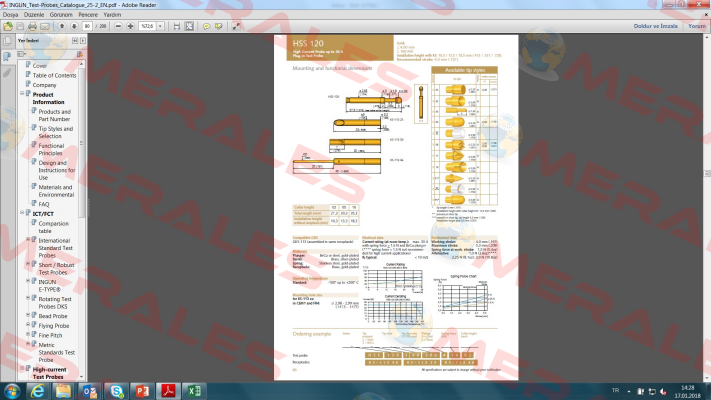Open File Explorer from the taskbar
This screenshot has height=400, width=711.
click(63, 391)
